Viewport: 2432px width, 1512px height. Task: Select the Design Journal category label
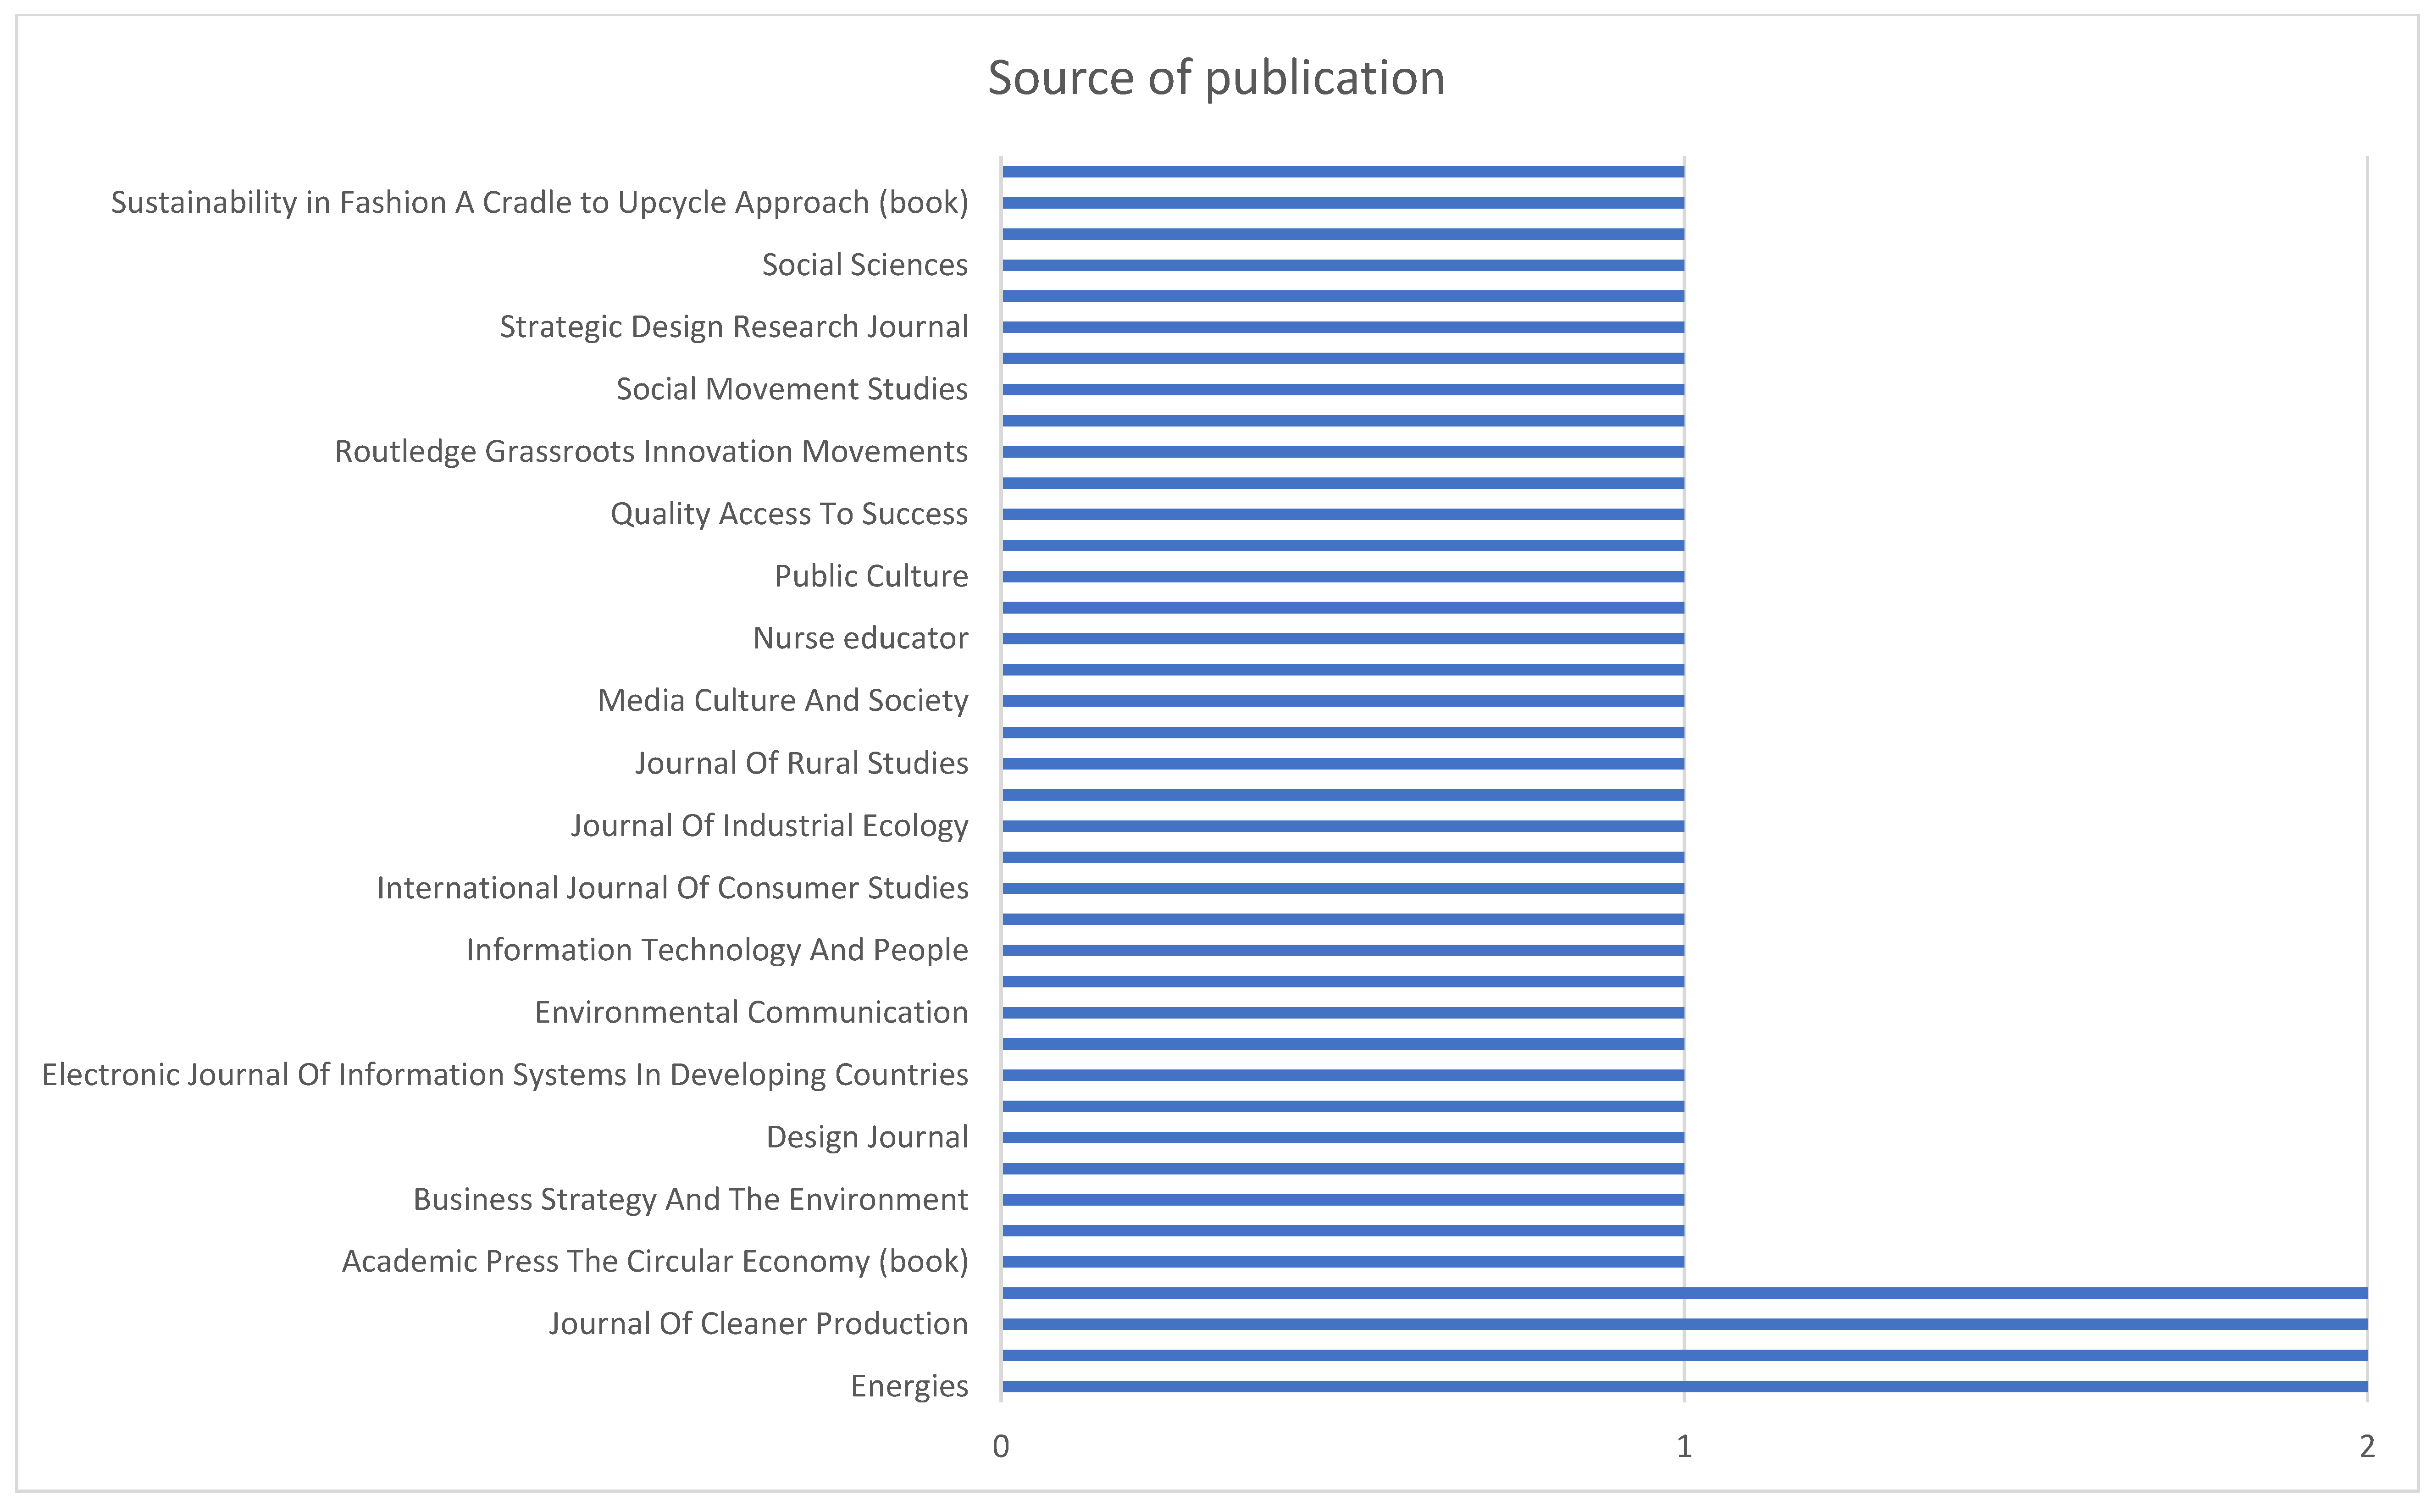pyautogui.click(x=867, y=1137)
